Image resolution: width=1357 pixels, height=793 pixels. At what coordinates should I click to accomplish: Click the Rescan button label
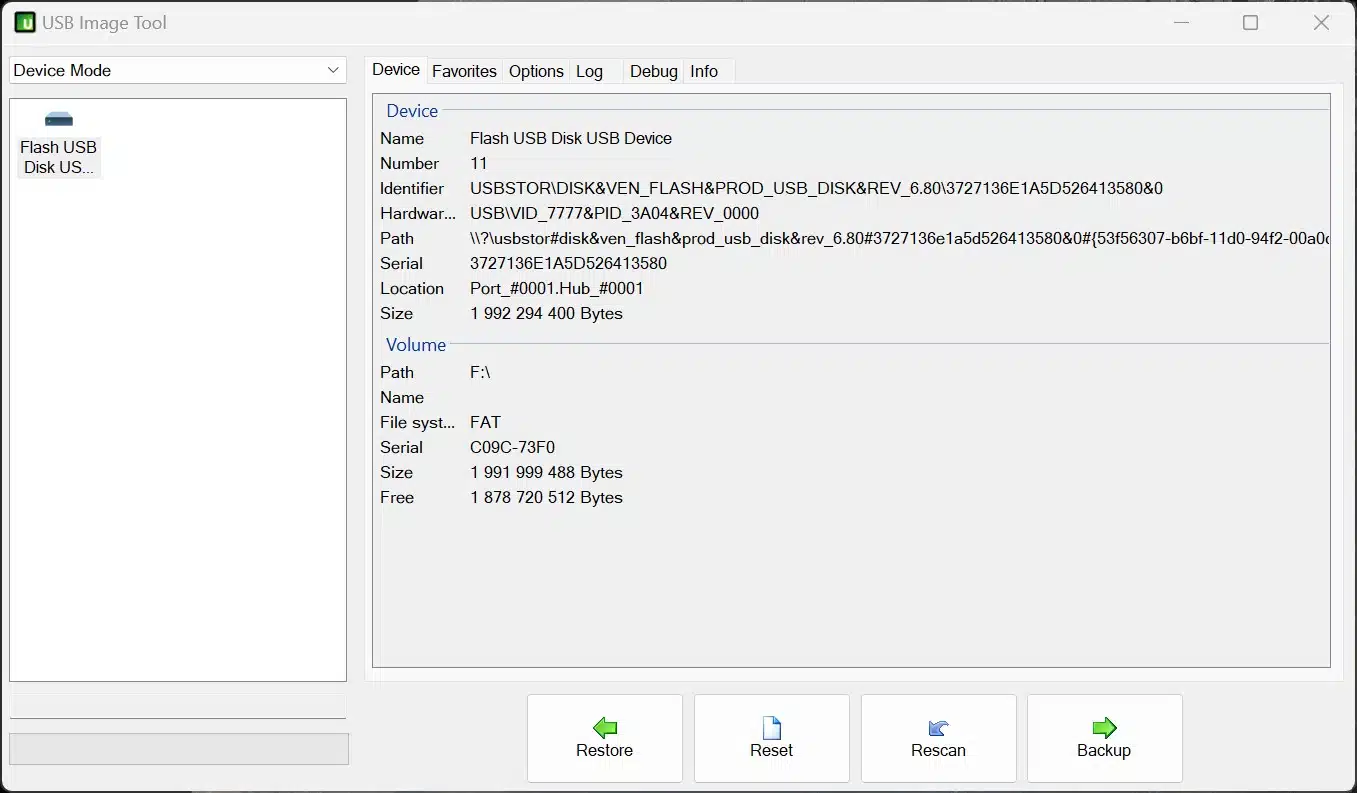click(x=938, y=750)
